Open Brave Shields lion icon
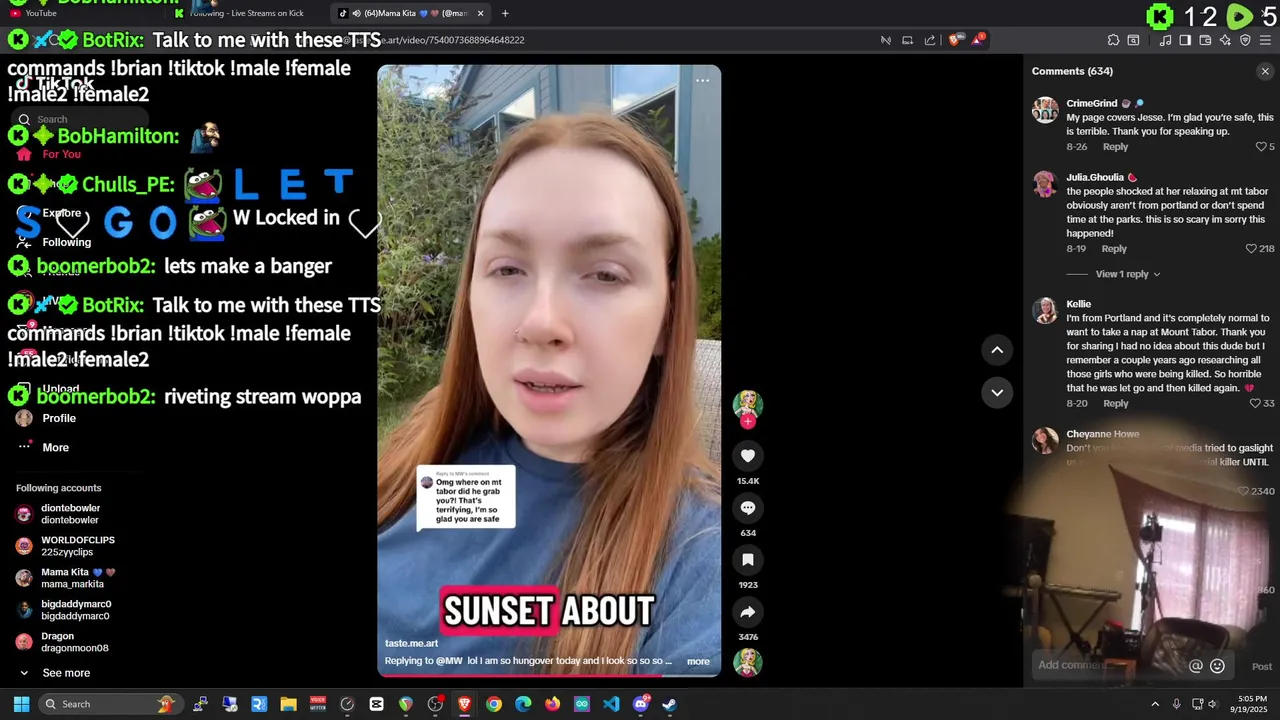The height and width of the screenshot is (720, 1280). pyautogui.click(x=955, y=40)
